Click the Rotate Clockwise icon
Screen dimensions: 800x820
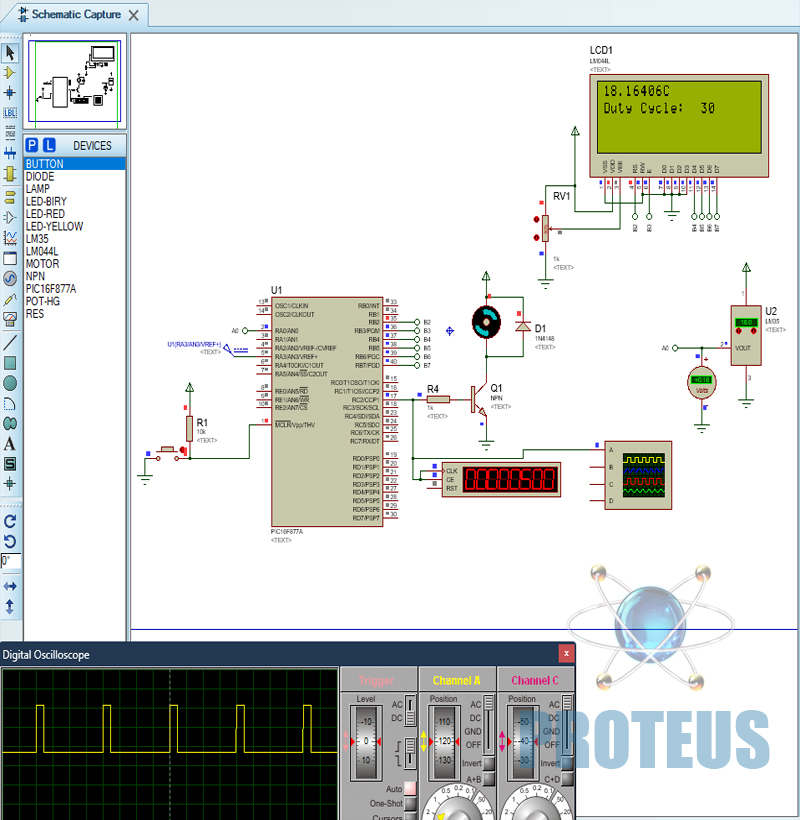10,521
